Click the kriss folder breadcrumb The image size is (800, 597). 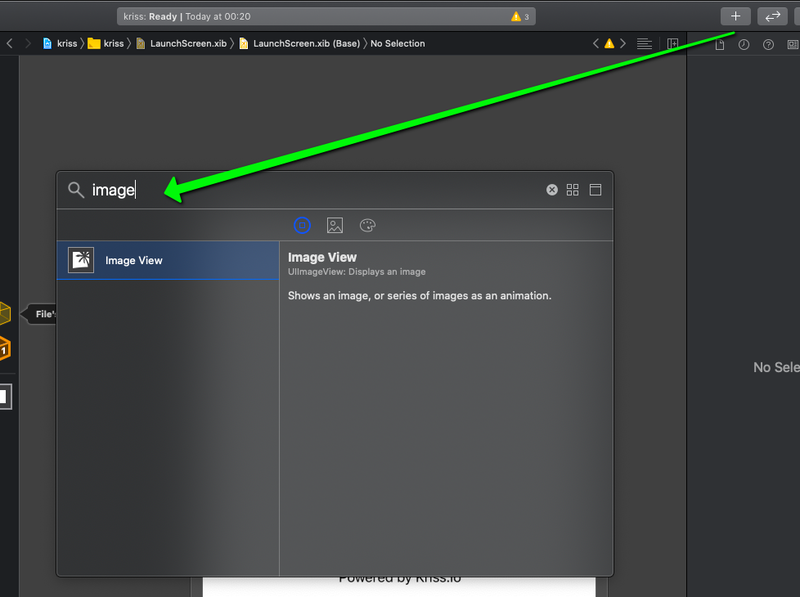coord(106,44)
